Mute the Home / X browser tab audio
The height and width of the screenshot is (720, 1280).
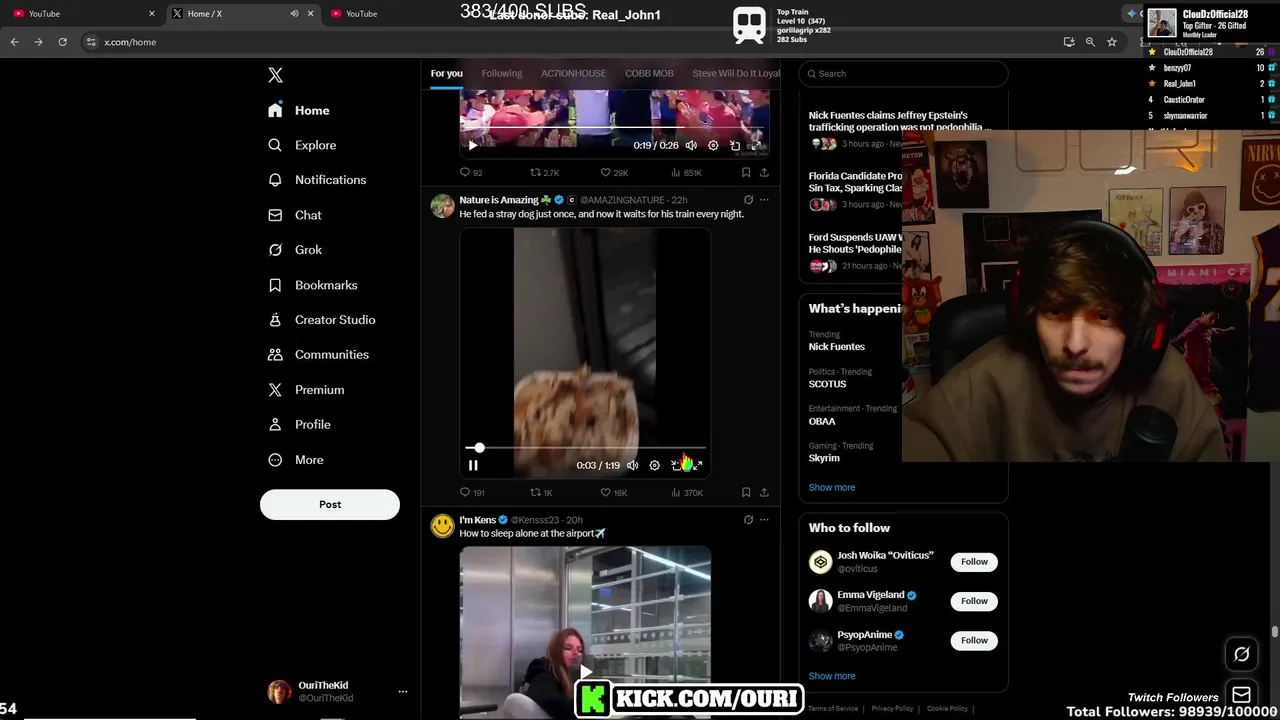[294, 14]
